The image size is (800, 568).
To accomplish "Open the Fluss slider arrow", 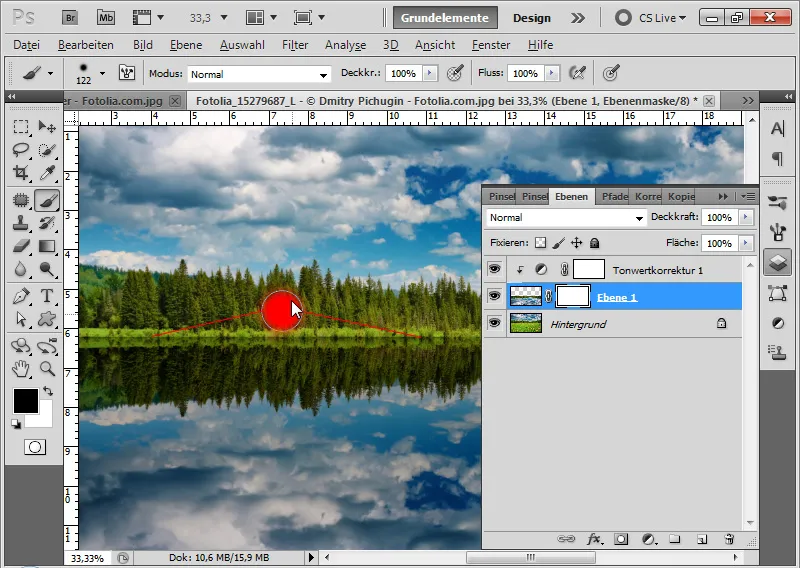I will click(552, 73).
